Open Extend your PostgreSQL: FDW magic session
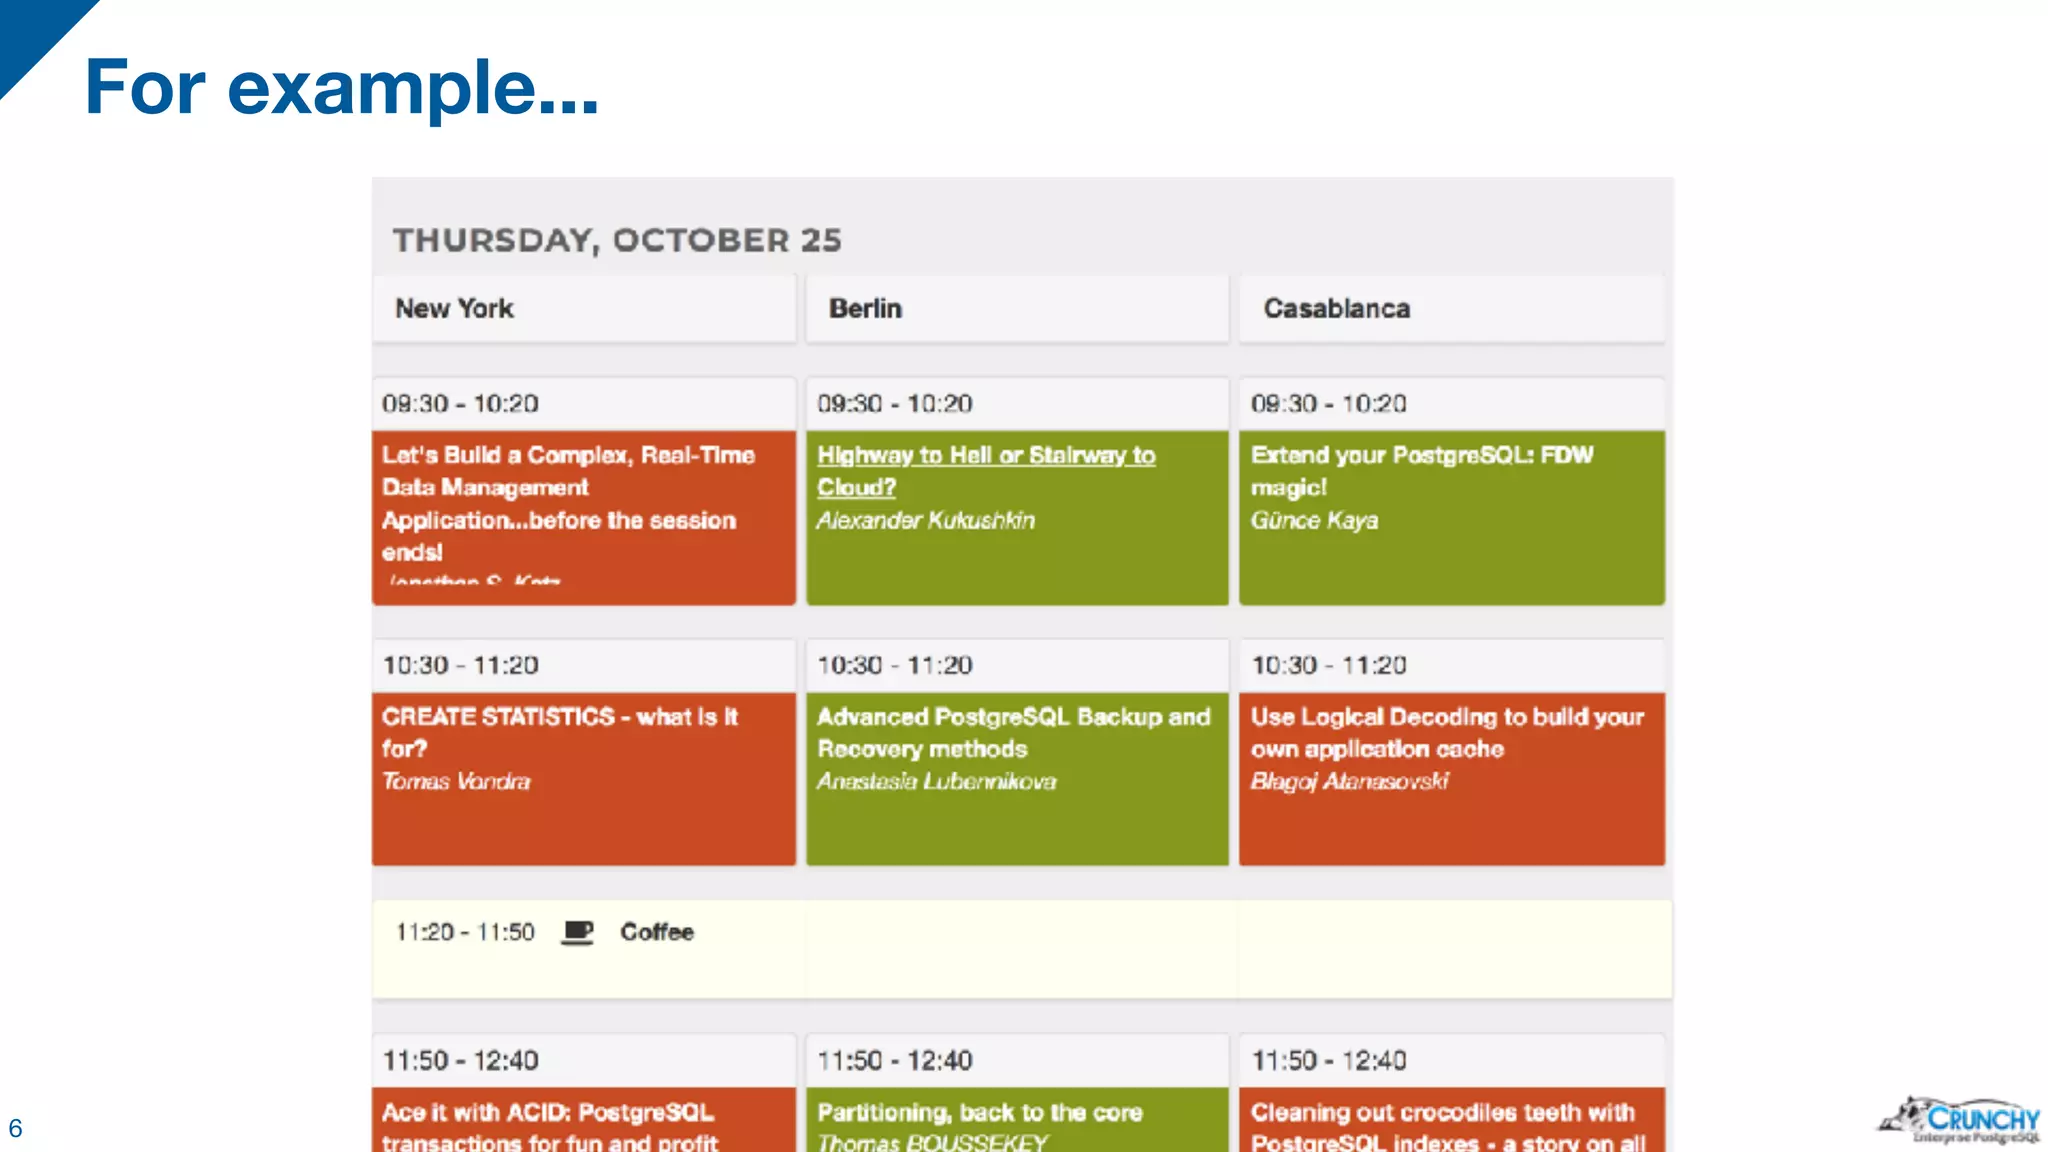The image size is (2048, 1152). 1452,518
